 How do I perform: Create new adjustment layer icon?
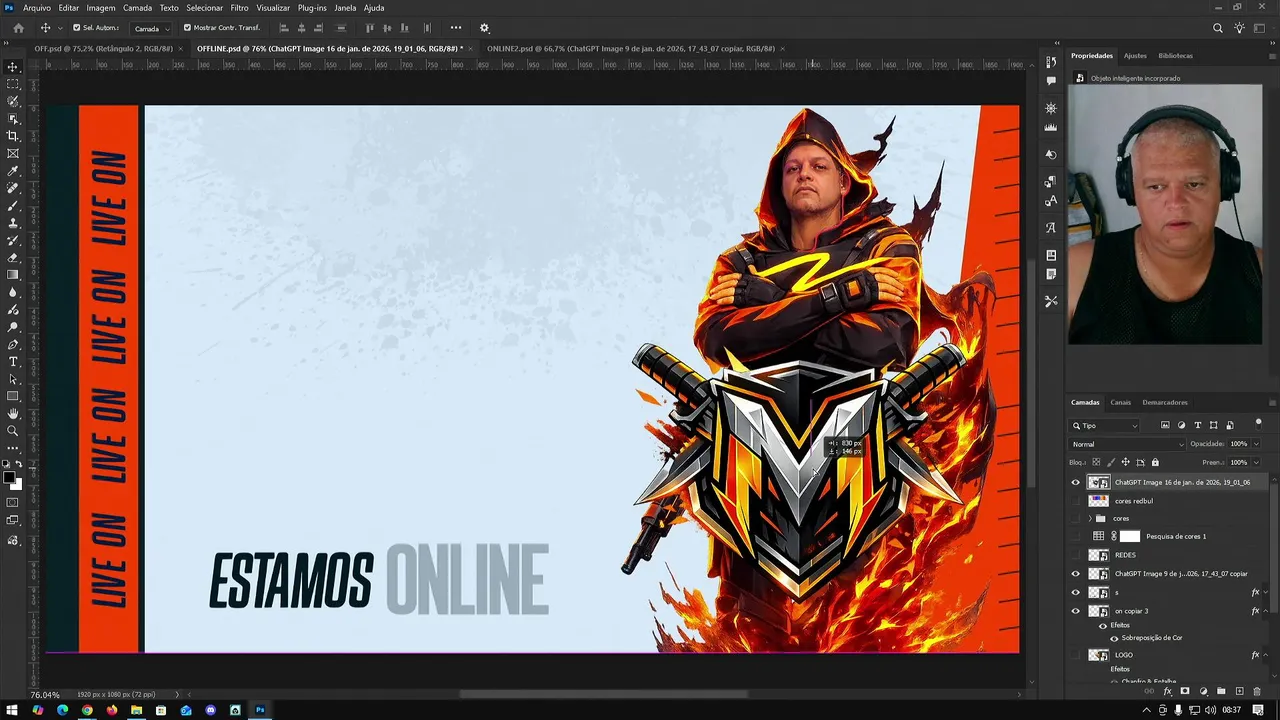[x=1203, y=691]
